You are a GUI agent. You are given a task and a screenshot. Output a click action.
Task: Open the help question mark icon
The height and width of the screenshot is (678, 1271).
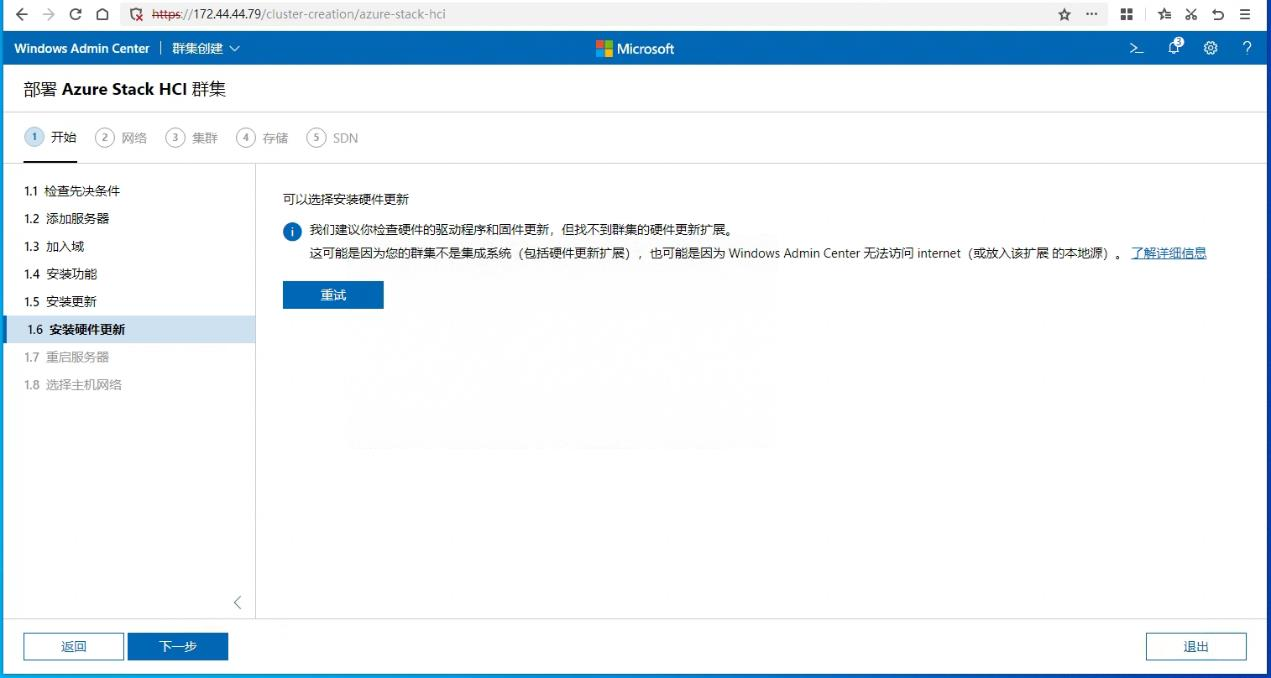coord(1247,48)
